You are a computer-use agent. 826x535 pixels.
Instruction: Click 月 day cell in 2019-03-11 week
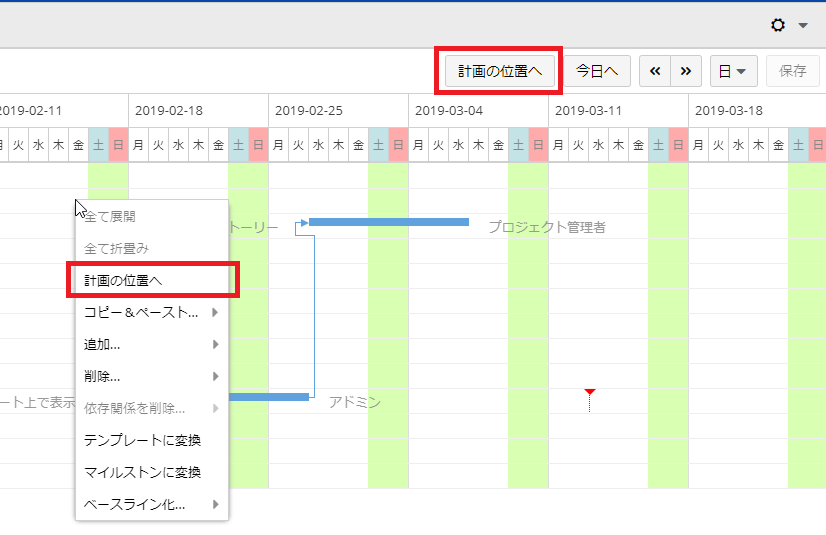coord(558,145)
